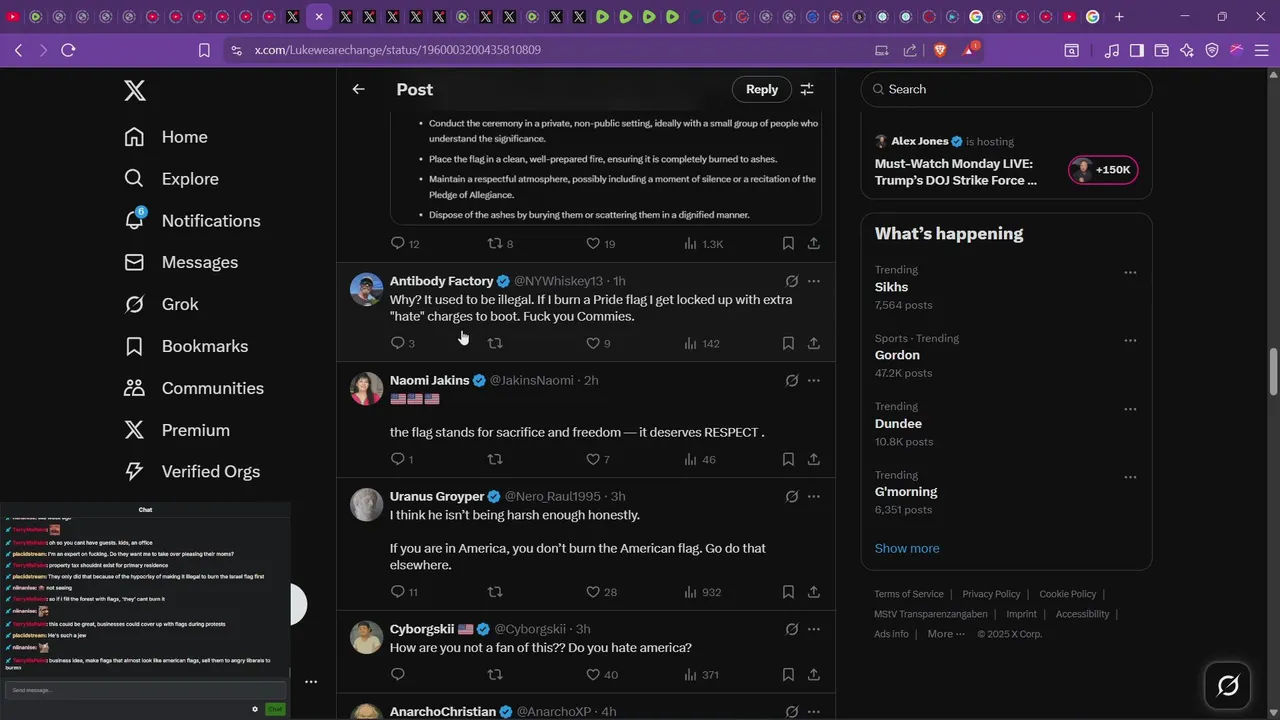View analytics of Naomi Jakins' reply
The width and height of the screenshot is (1280, 720).
tap(700, 459)
